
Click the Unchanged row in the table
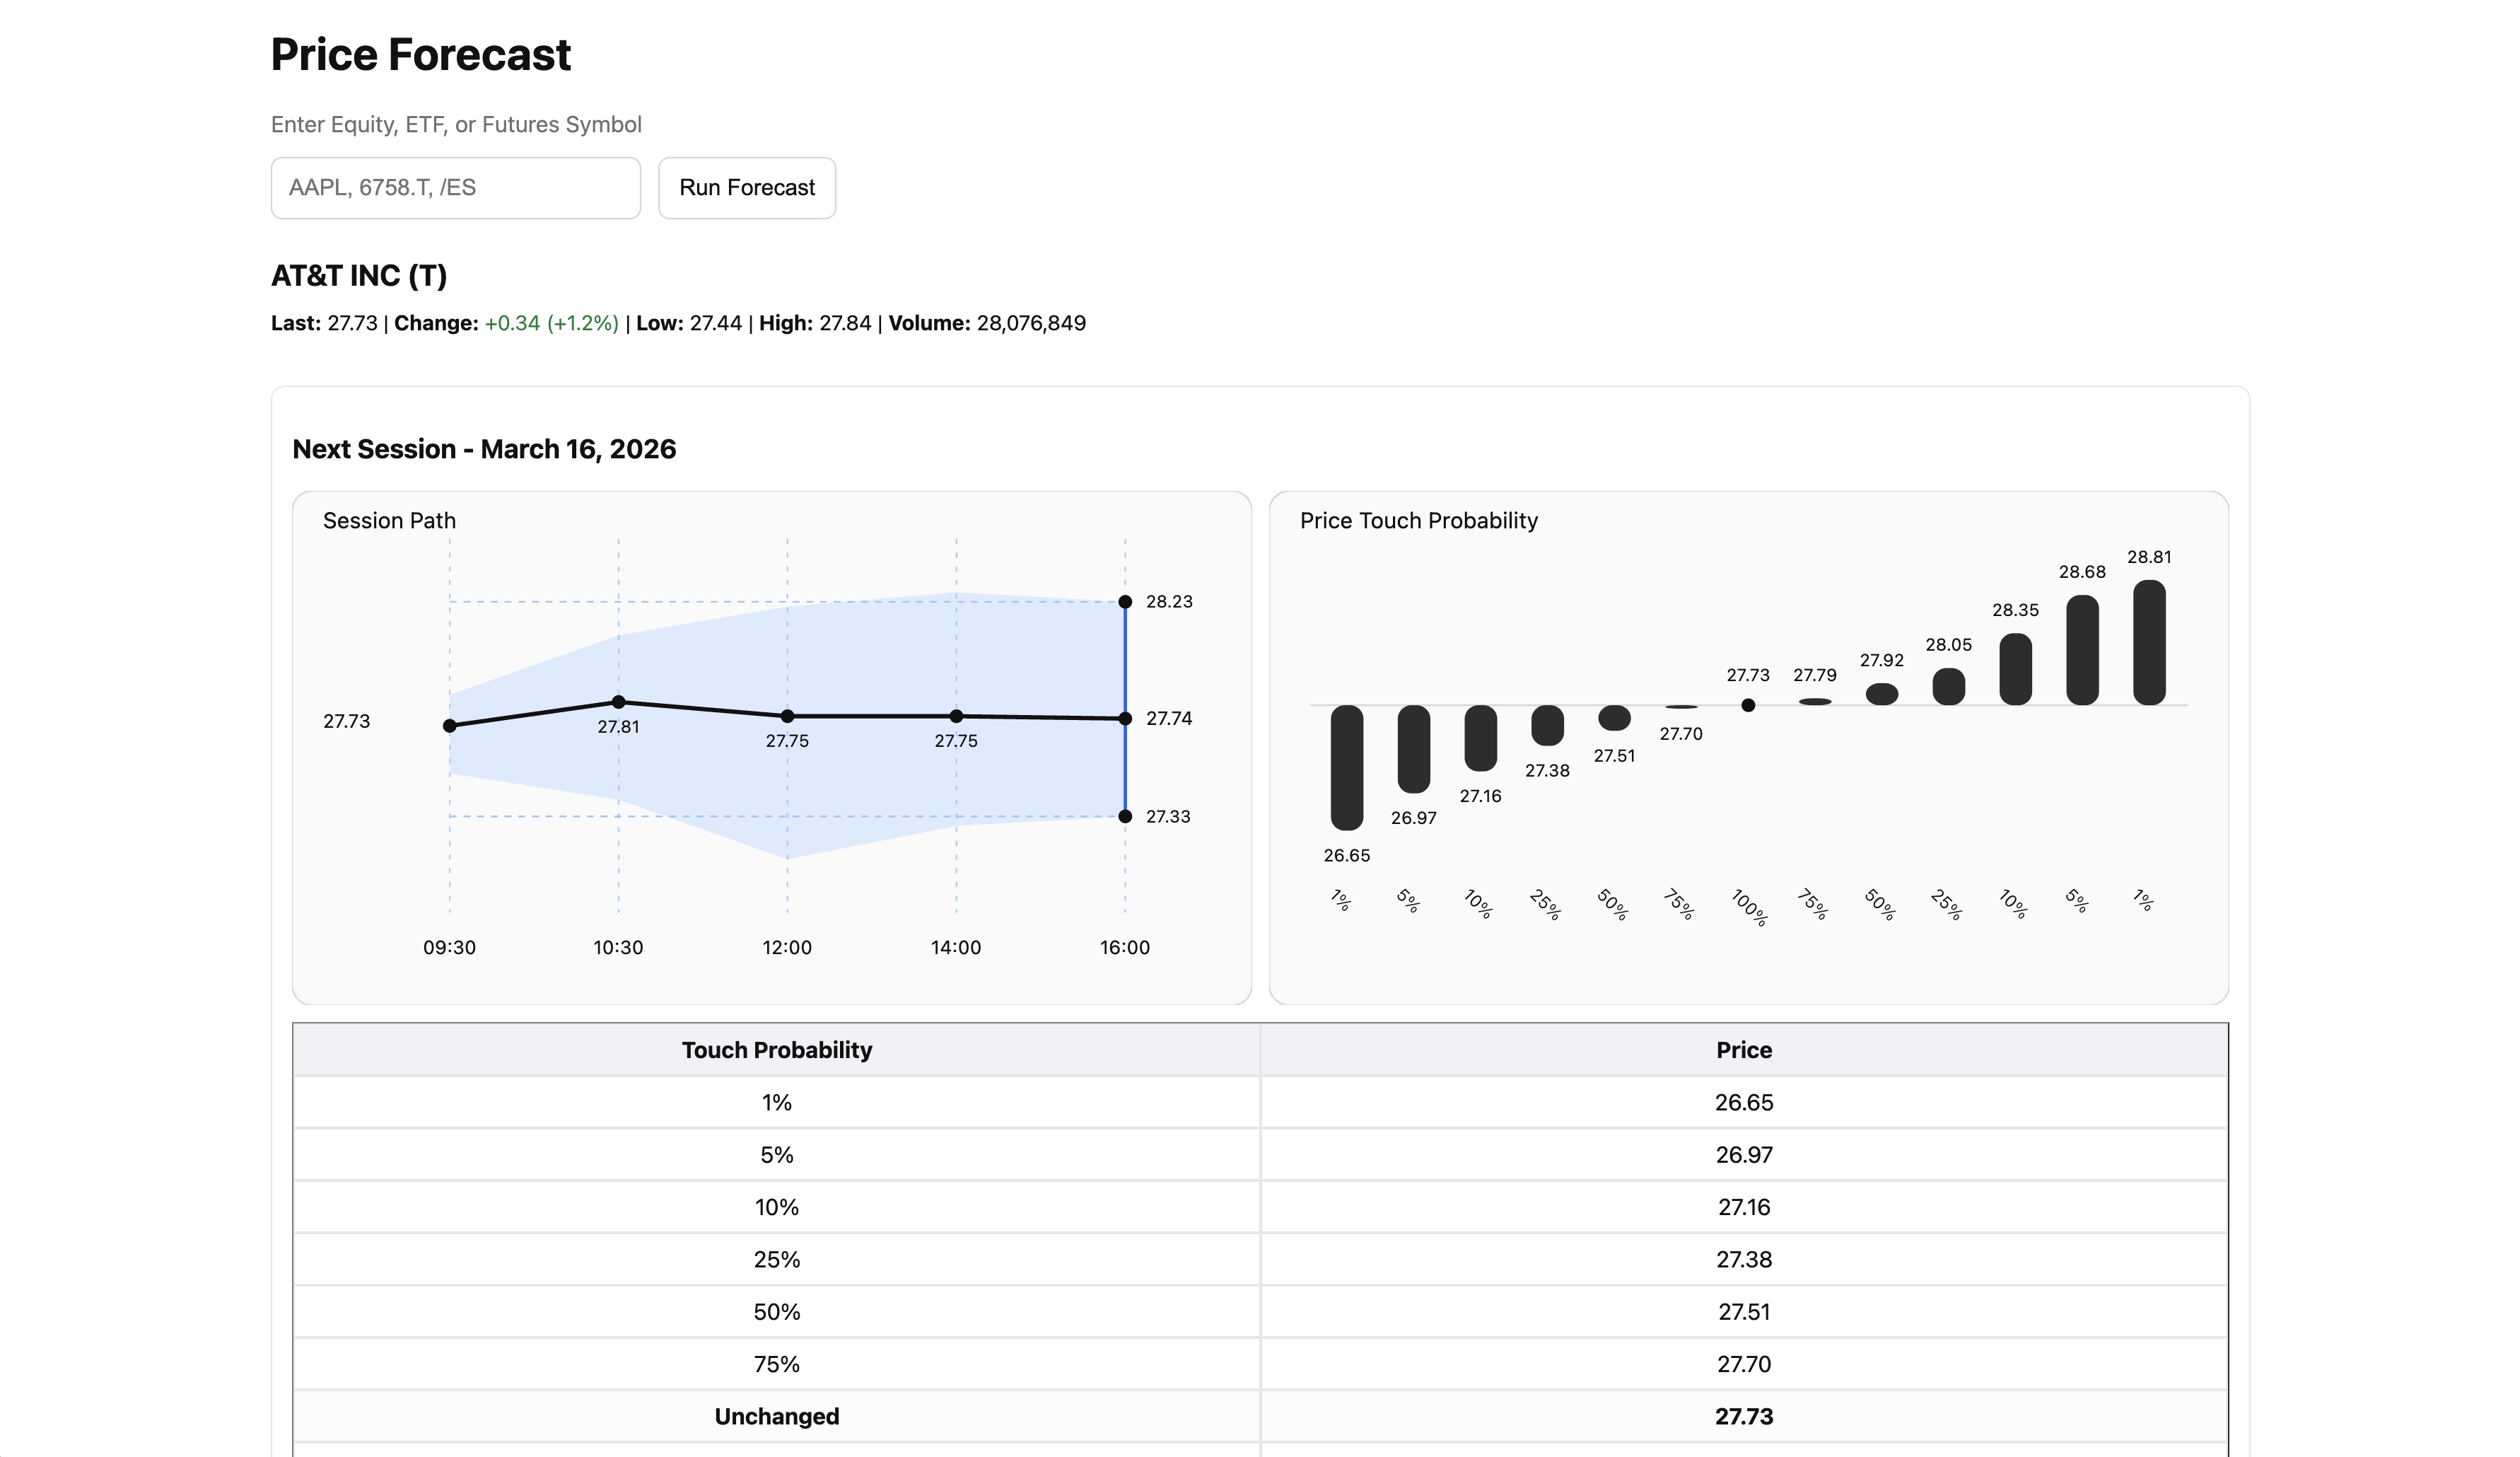[776, 1416]
